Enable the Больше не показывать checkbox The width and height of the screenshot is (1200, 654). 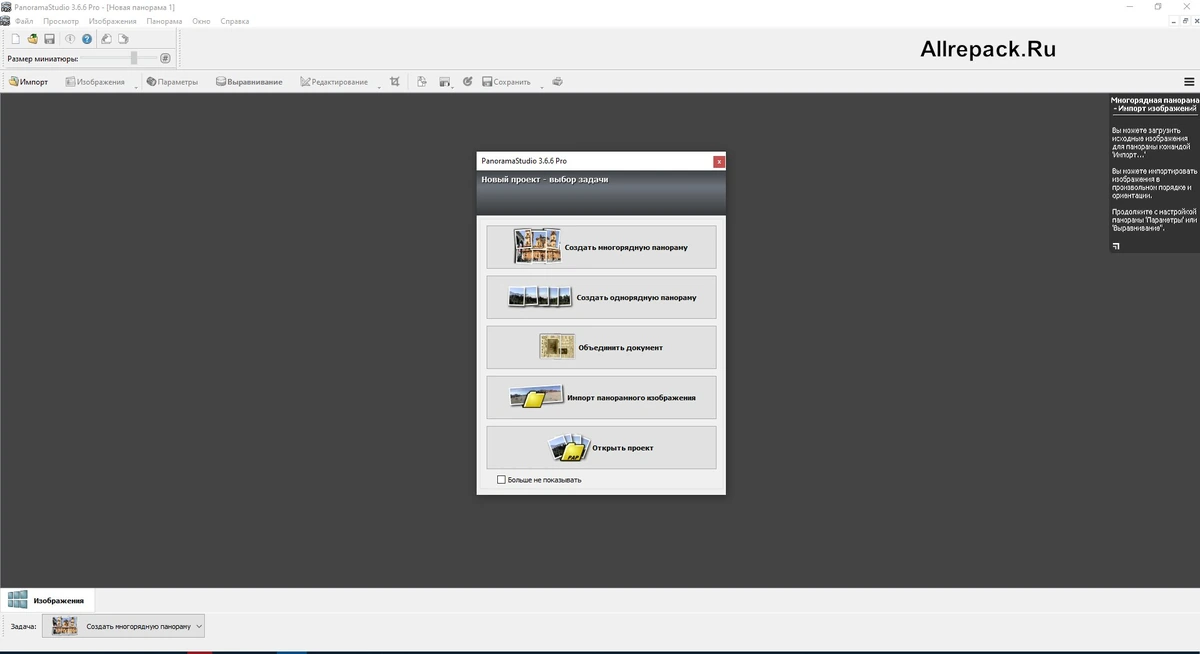502,480
